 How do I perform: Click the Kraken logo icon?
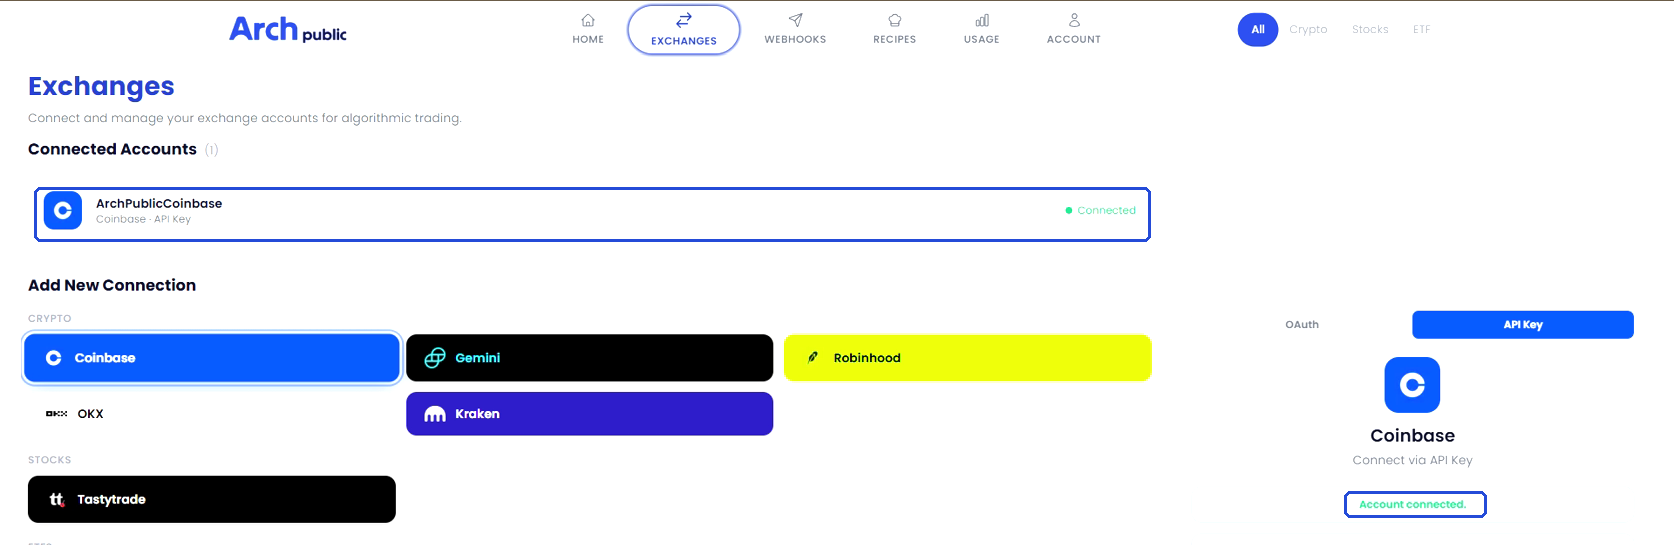pyautogui.click(x=435, y=414)
